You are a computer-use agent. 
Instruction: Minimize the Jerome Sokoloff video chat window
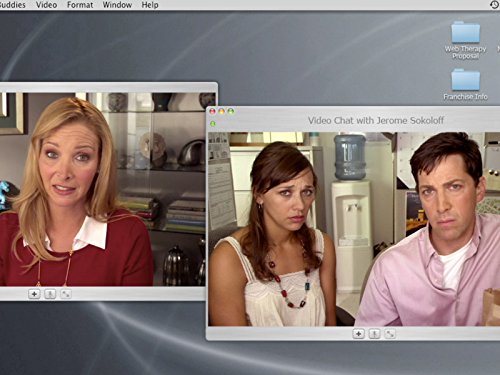[x=222, y=111]
